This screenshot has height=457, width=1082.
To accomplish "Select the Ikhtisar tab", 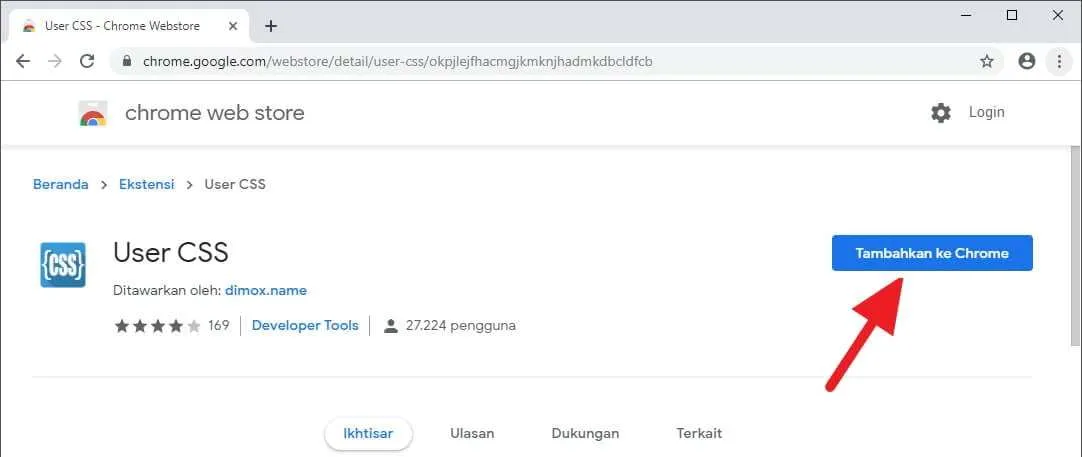I will [368, 434].
